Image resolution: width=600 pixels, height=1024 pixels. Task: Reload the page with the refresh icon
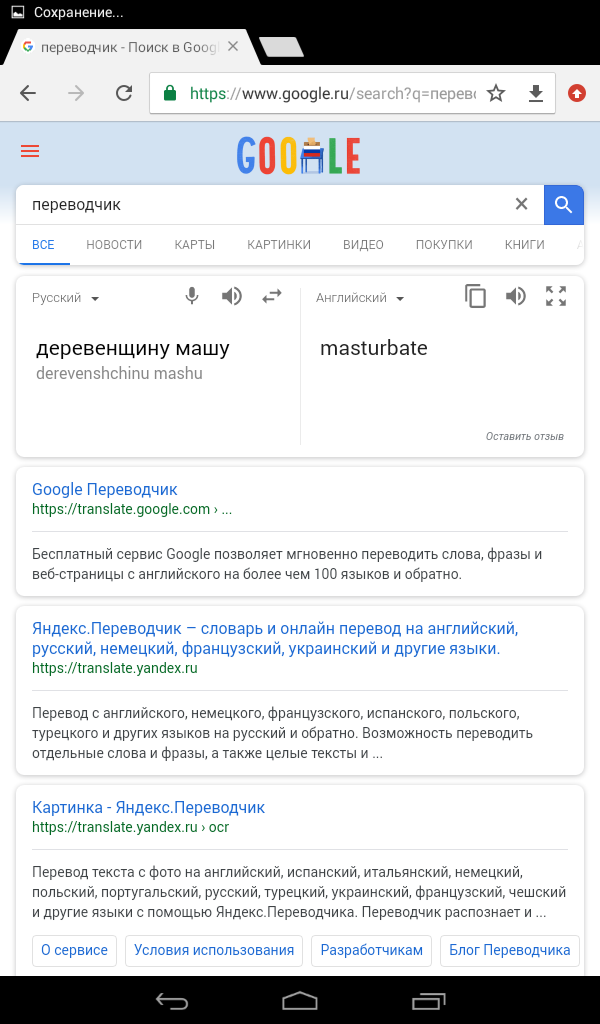point(123,92)
